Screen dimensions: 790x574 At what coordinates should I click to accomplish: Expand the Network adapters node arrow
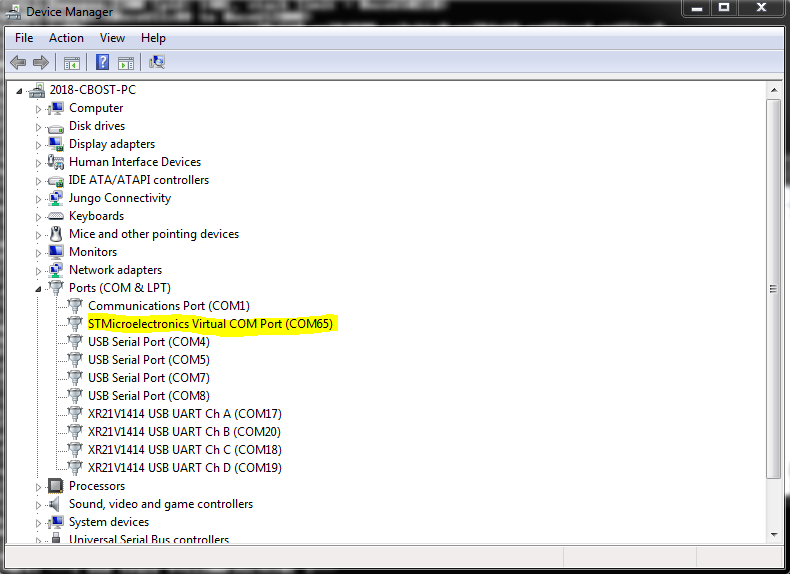pyautogui.click(x=38, y=271)
